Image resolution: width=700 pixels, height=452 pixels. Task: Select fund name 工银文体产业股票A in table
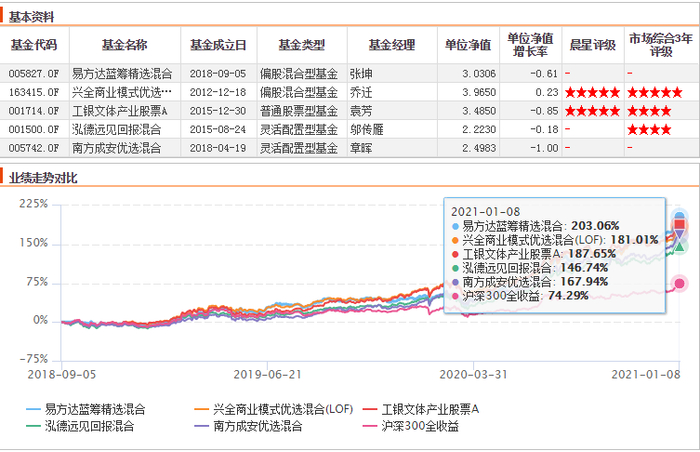tap(120, 111)
